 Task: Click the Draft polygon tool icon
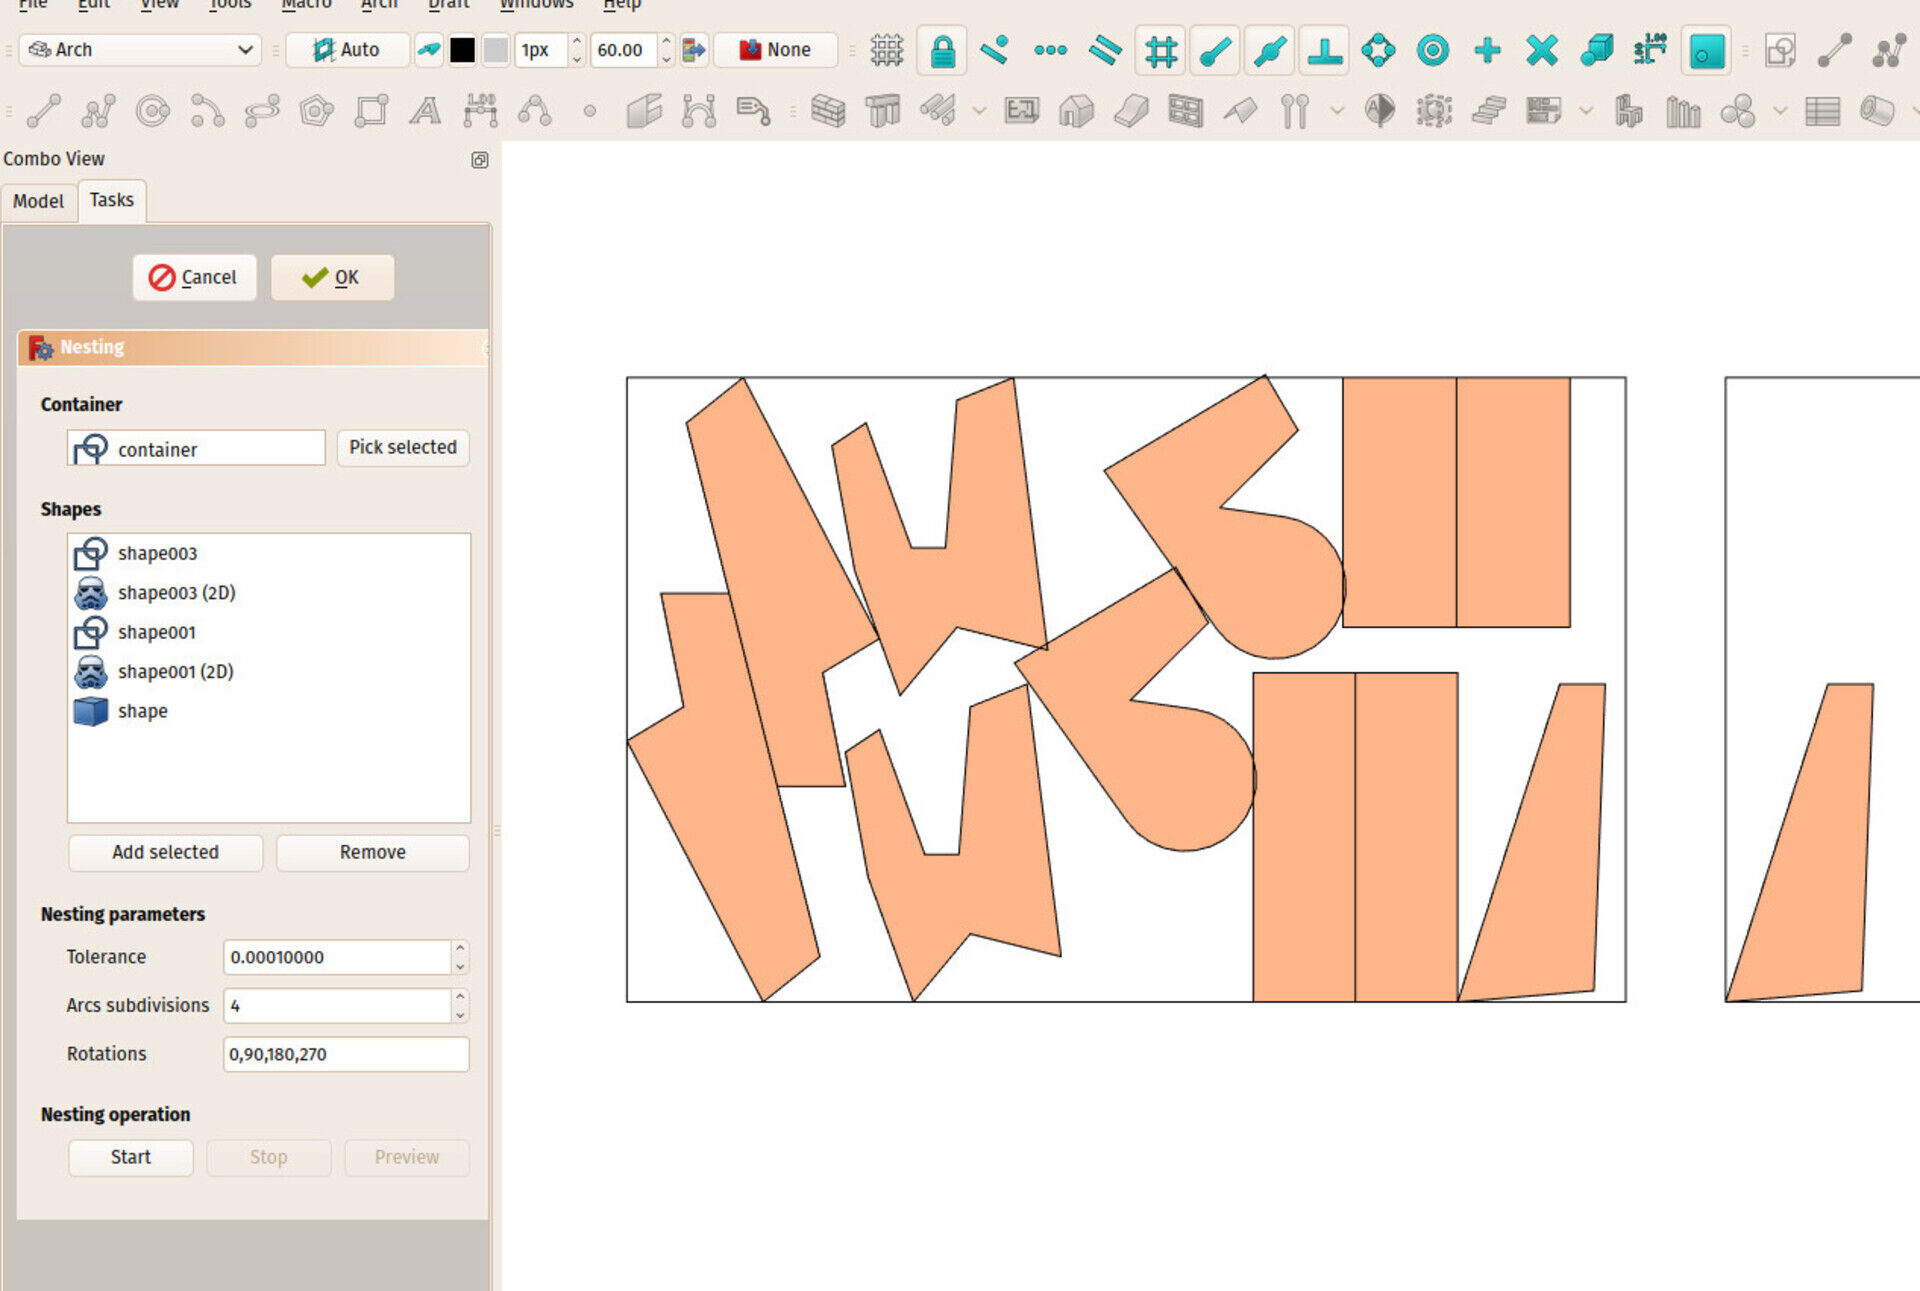(316, 111)
